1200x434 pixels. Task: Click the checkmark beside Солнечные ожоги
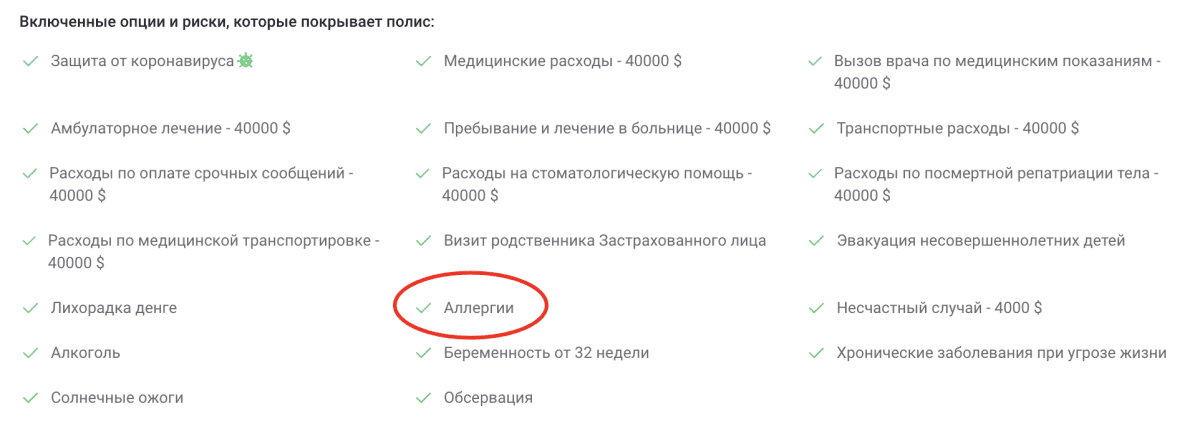pos(30,398)
